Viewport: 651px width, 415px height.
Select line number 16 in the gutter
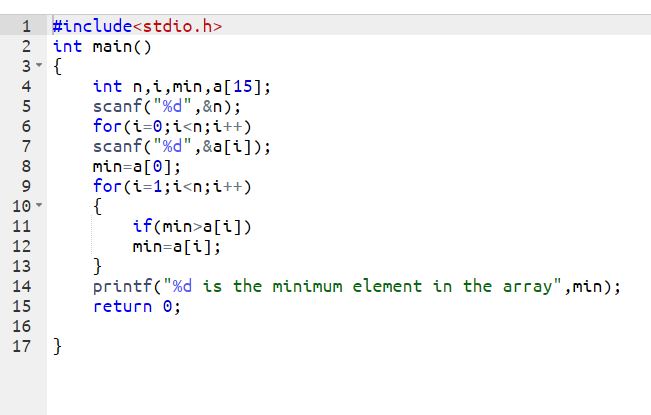coord(22,326)
